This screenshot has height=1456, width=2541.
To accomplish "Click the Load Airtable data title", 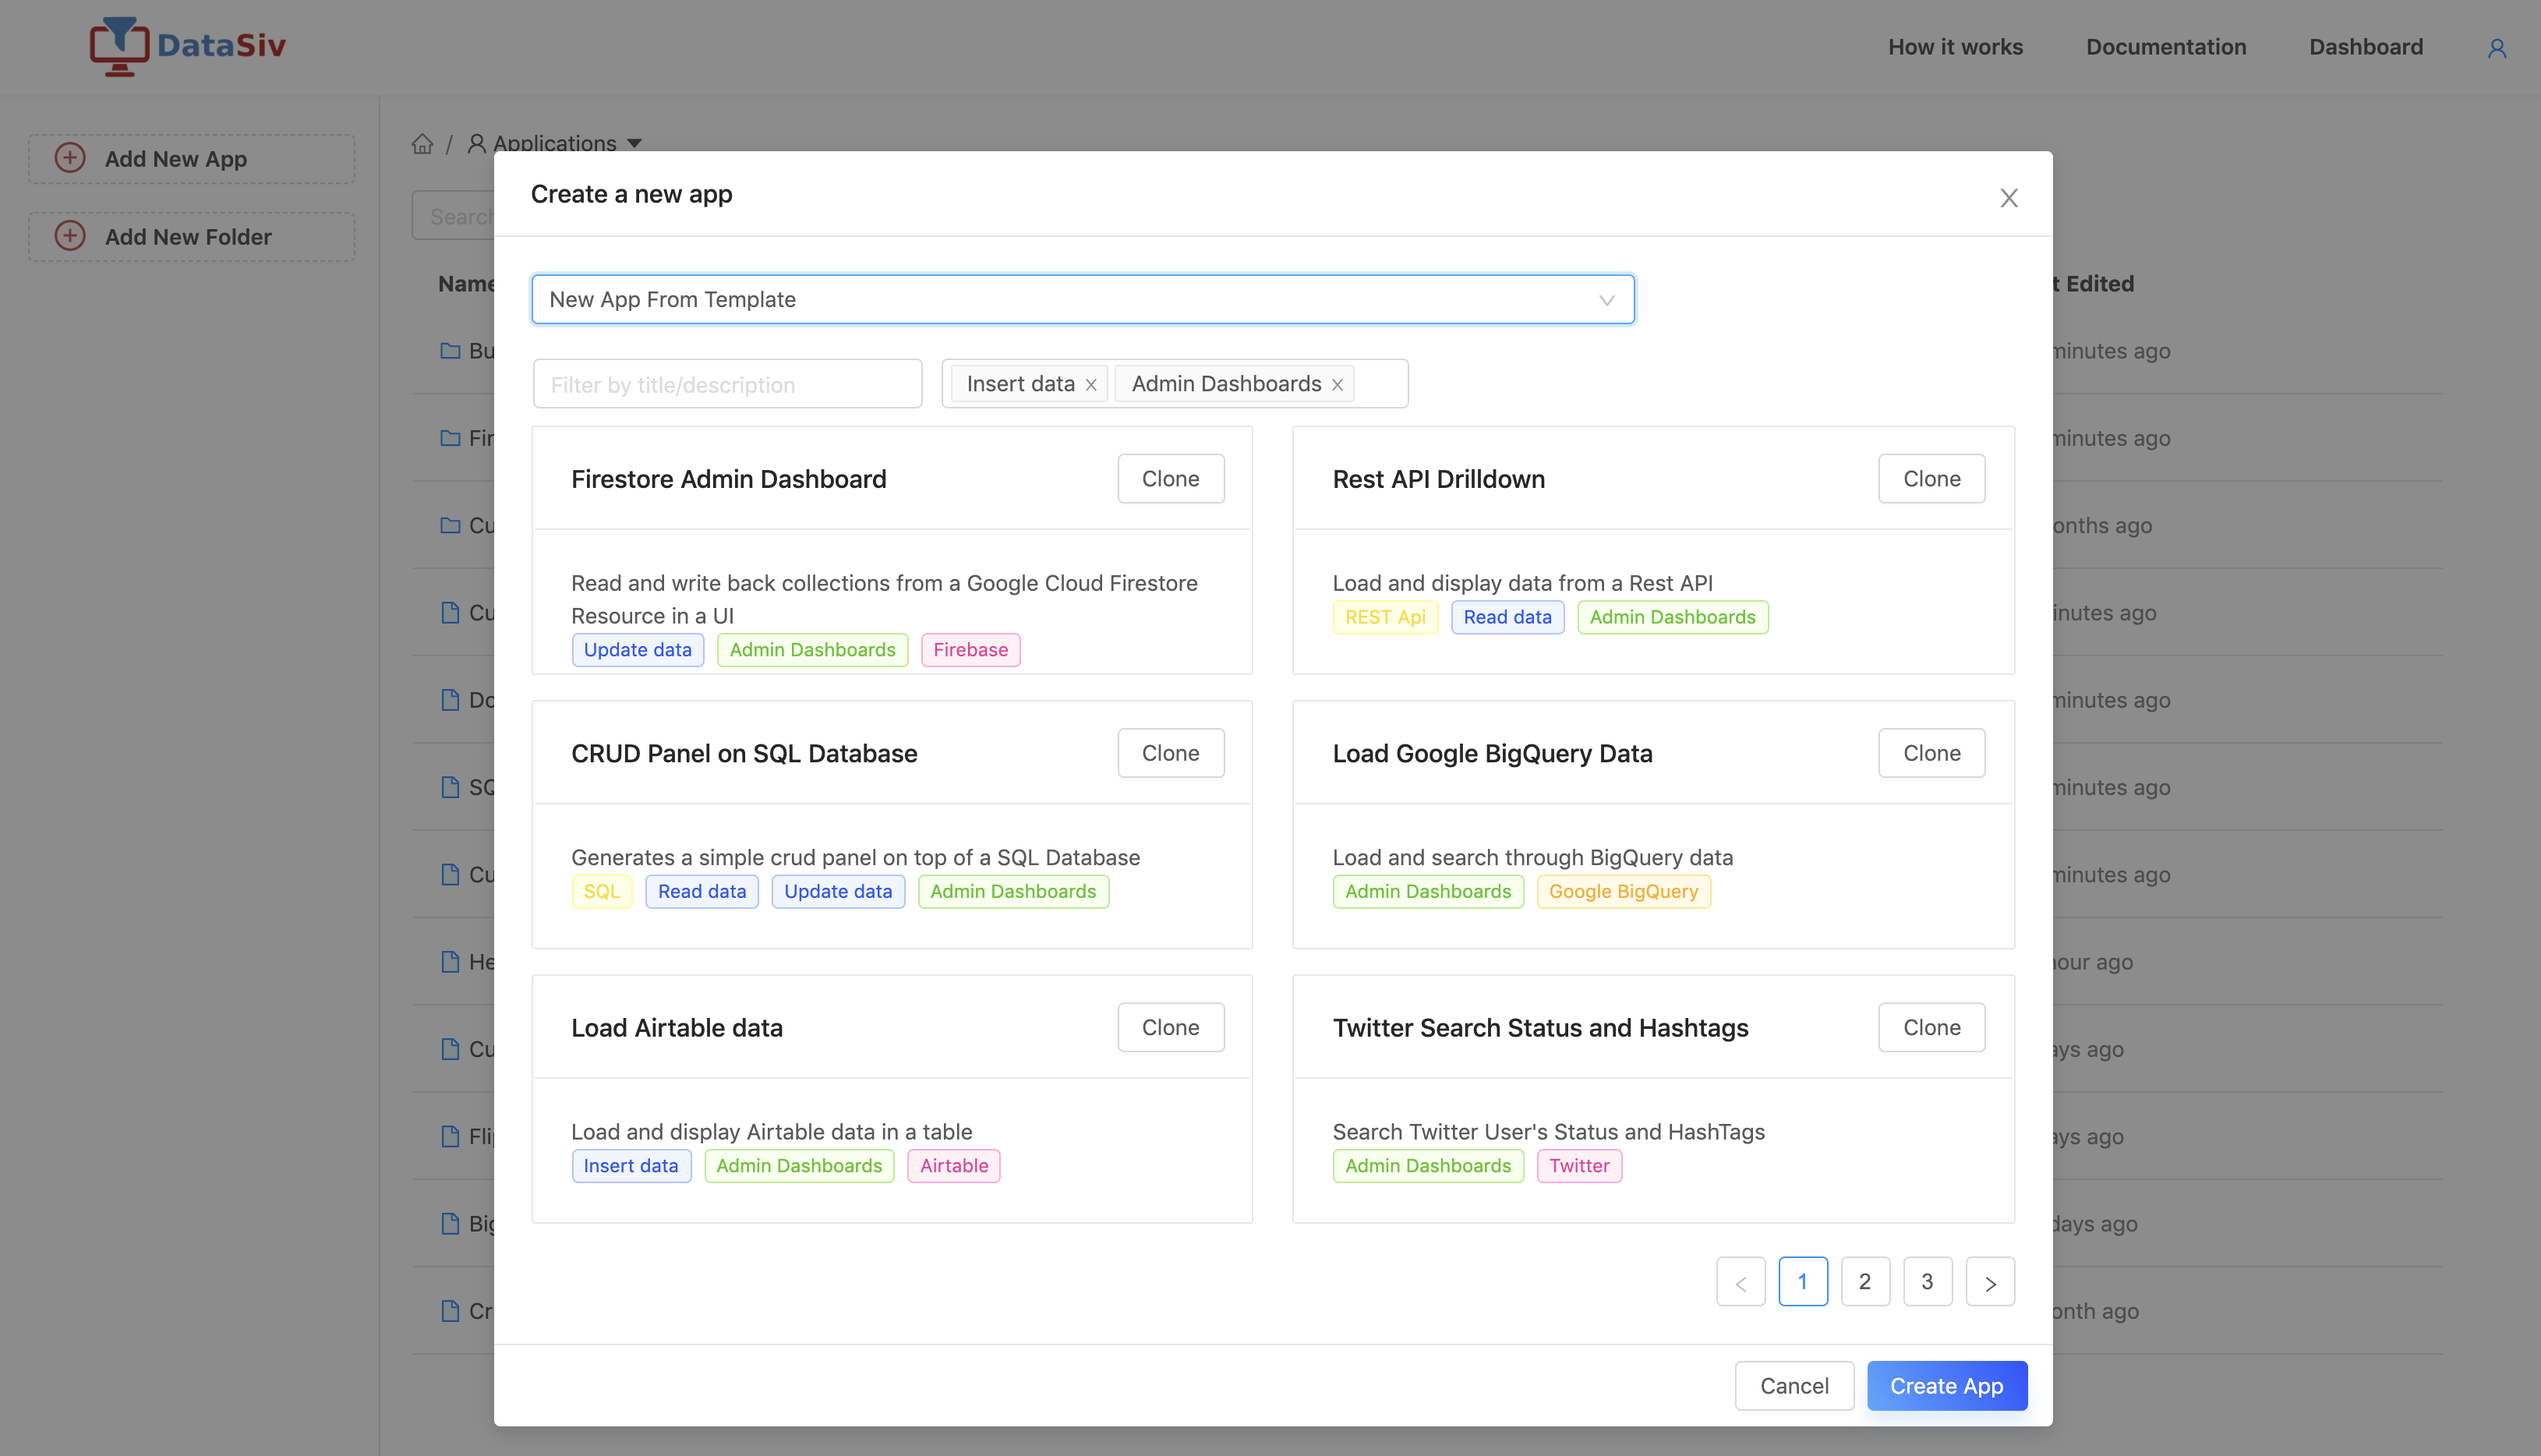I will click(x=676, y=1028).
